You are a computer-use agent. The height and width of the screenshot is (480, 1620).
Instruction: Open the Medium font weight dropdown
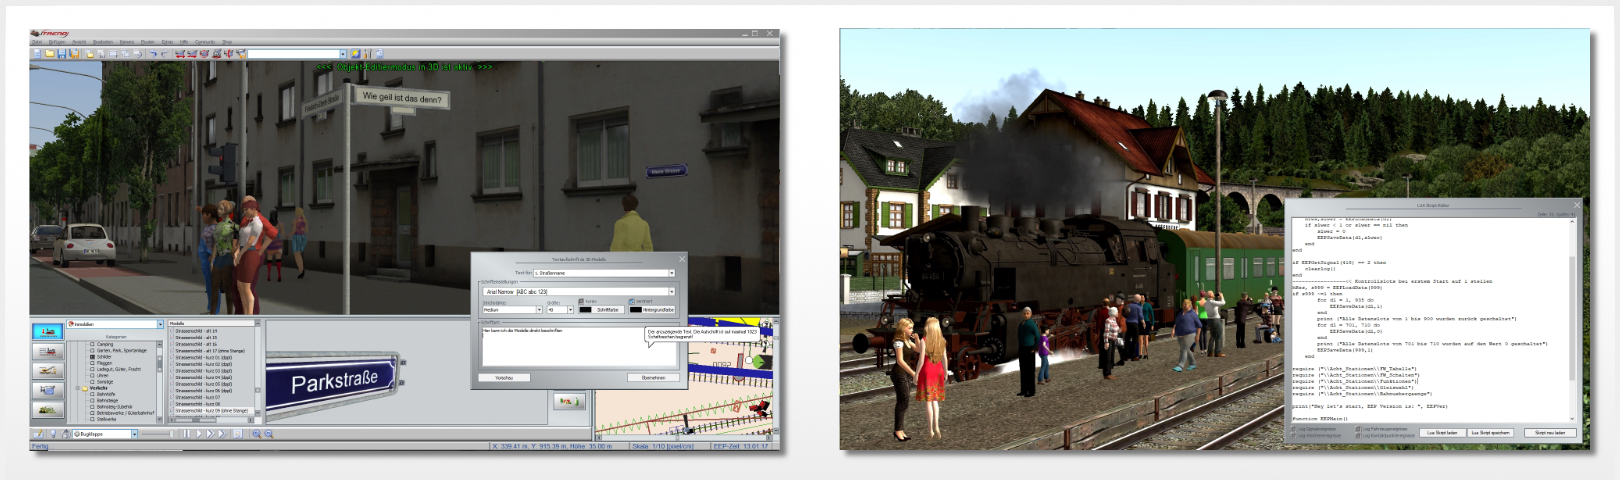coord(539,310)
